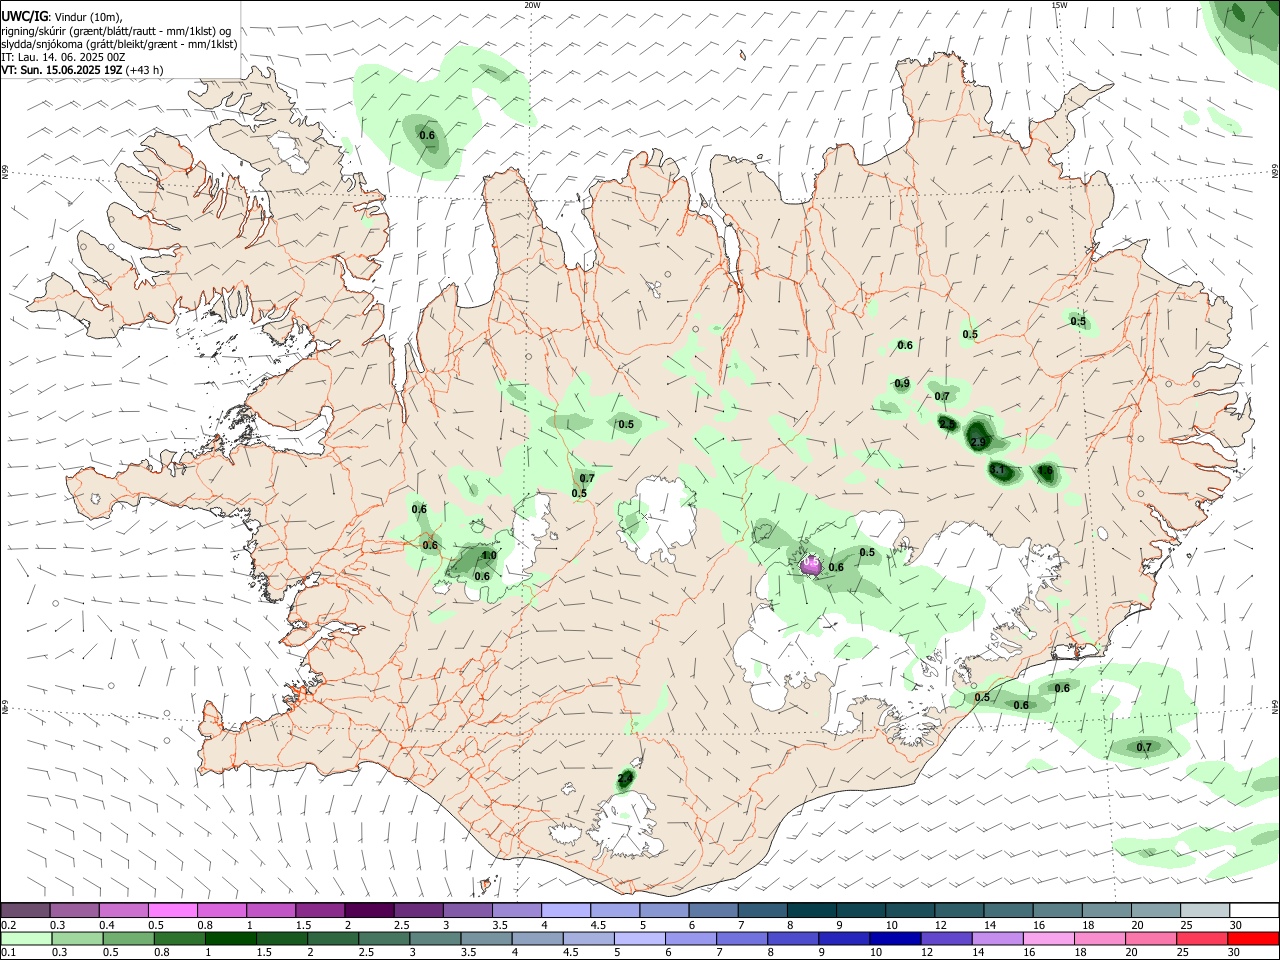Image resolution: width=1280 pixels, height=960 pixels.
Task: Click the bright red swatch ending the rain scale
Action: (x=1253, y=938)
